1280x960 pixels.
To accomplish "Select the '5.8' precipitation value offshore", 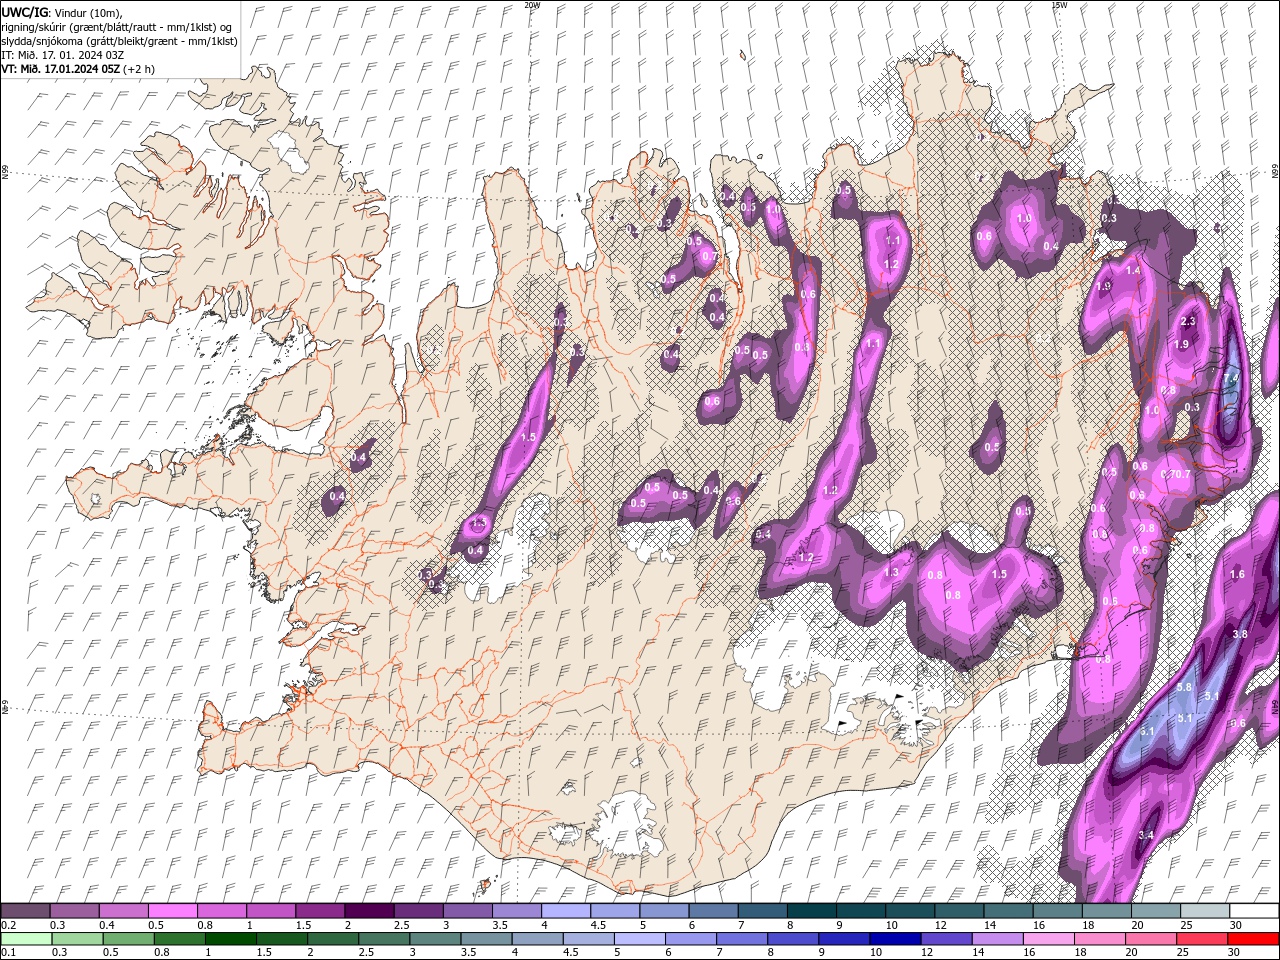I will pos(1185,688).
